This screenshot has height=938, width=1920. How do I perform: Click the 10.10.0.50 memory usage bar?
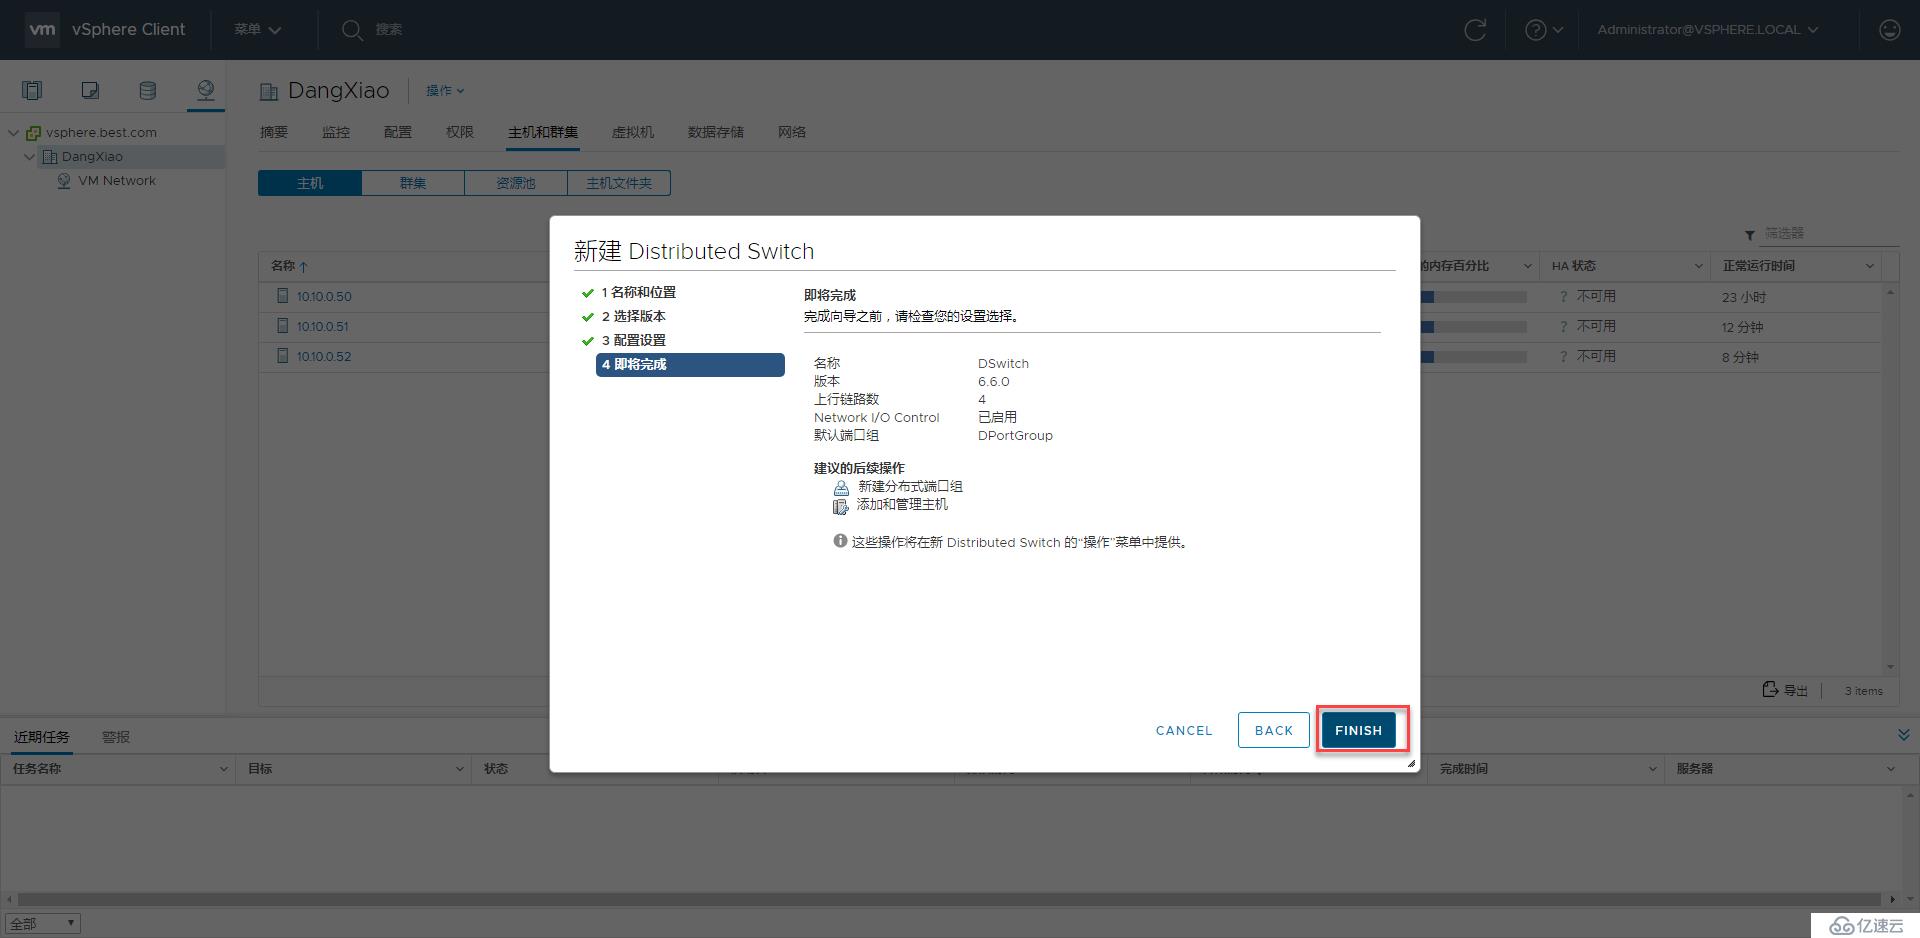pos(1473,297)
